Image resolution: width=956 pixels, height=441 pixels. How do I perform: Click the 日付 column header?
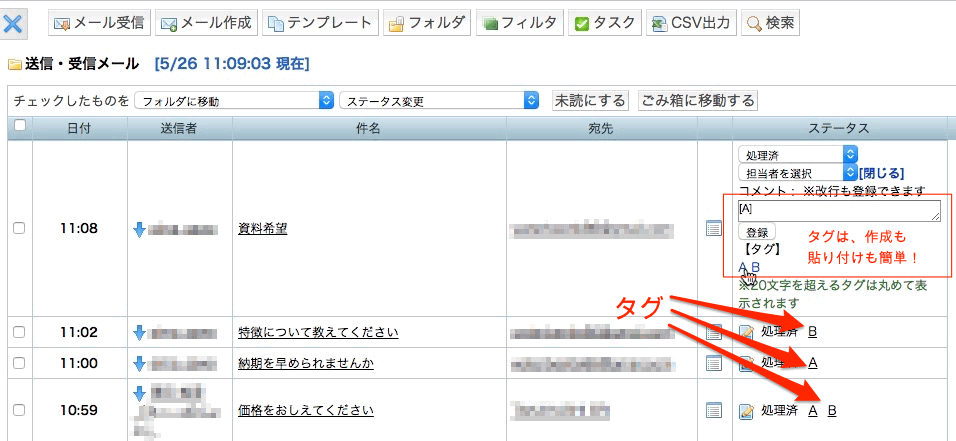[x=79, y=128]
